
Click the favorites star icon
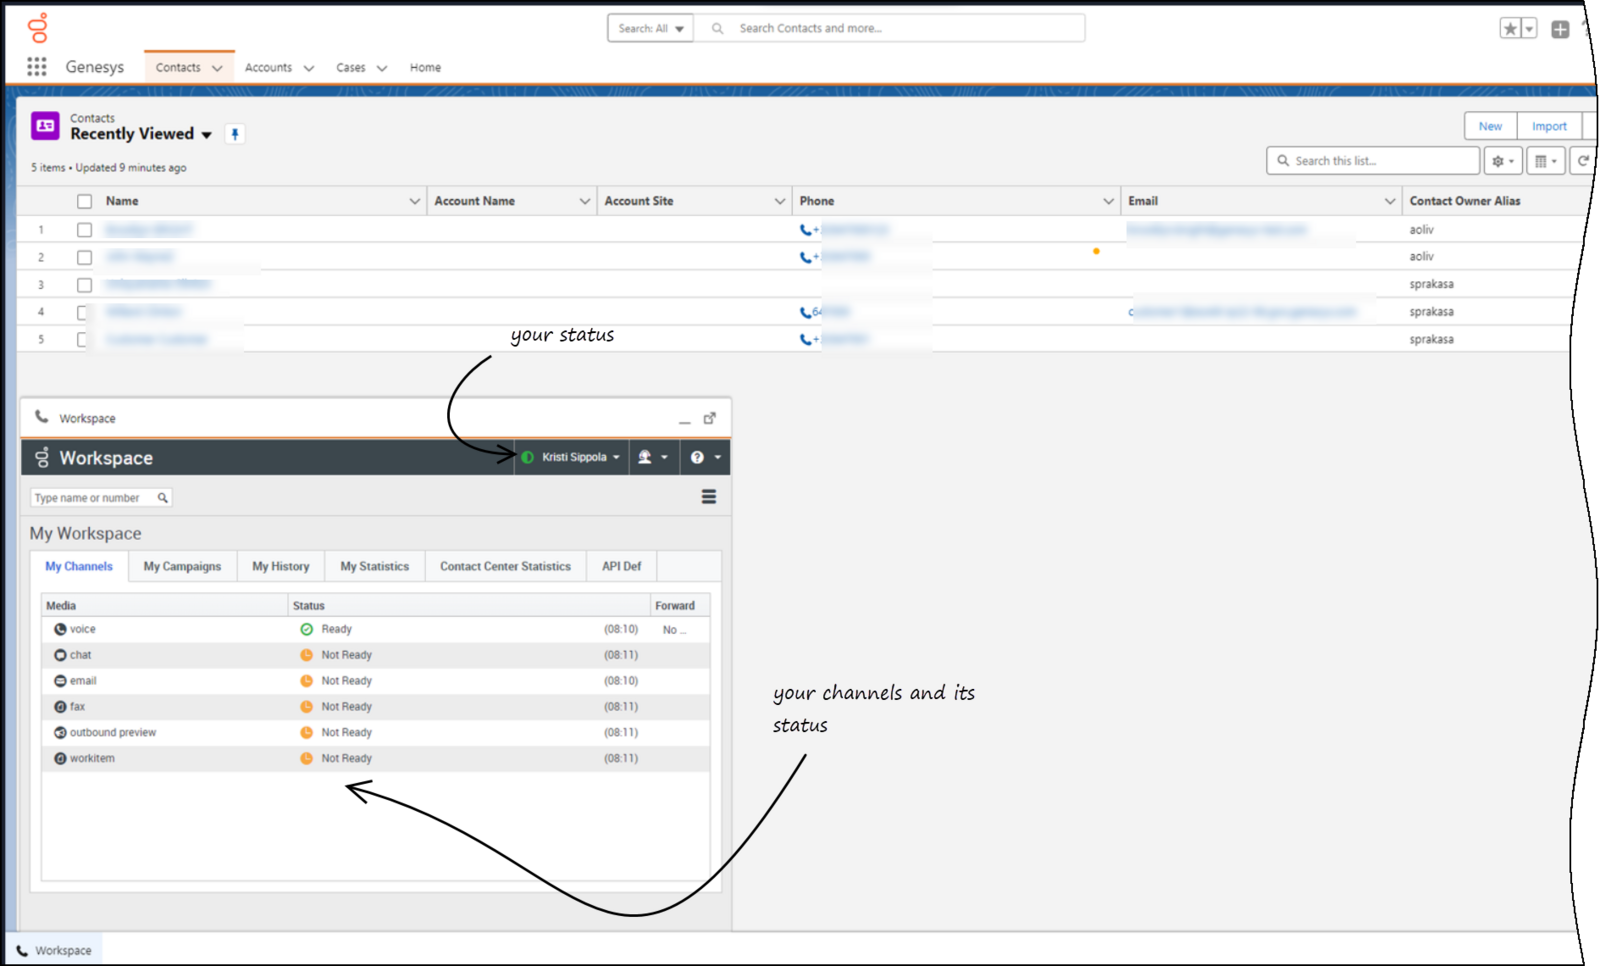(x=1510, y=29)
